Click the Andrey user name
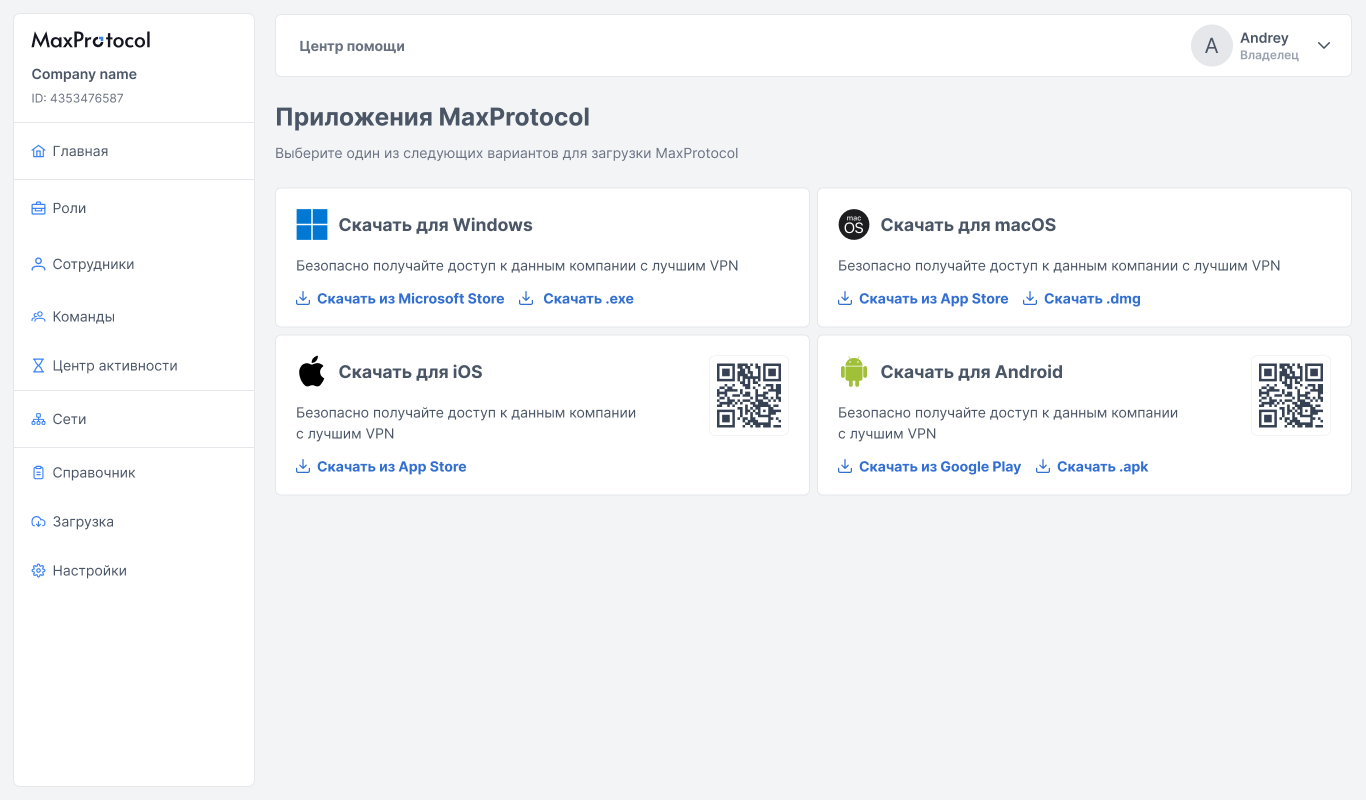Image resolution: width=1366 pixels, height=800 pixels. point(1264,38)
